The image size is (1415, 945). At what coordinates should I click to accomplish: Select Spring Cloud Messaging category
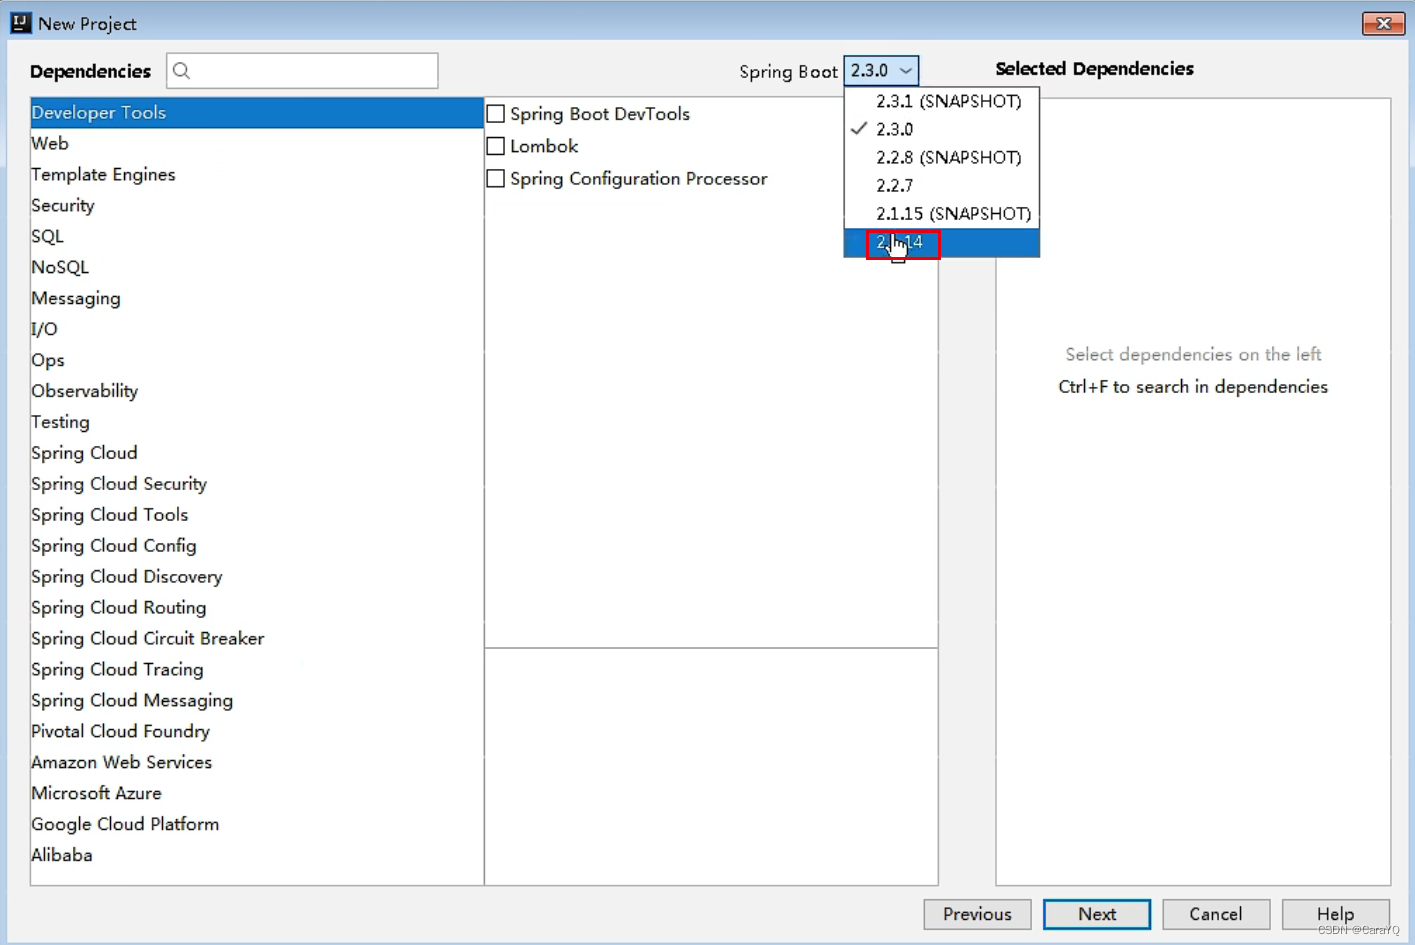(x=257, y=702)
